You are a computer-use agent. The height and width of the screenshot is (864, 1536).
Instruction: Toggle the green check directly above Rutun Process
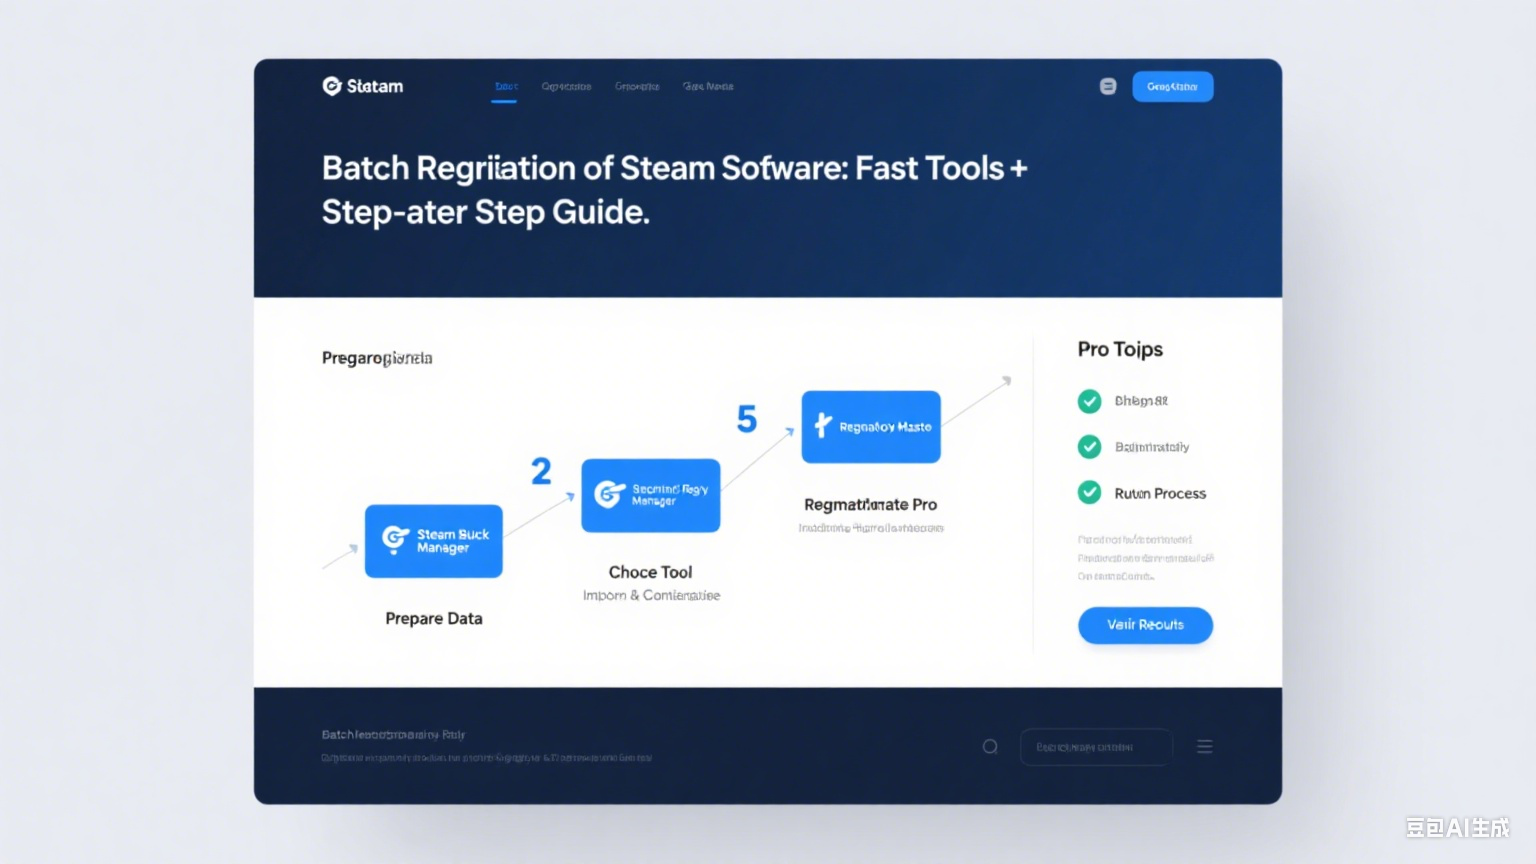tap(1089, 447)
